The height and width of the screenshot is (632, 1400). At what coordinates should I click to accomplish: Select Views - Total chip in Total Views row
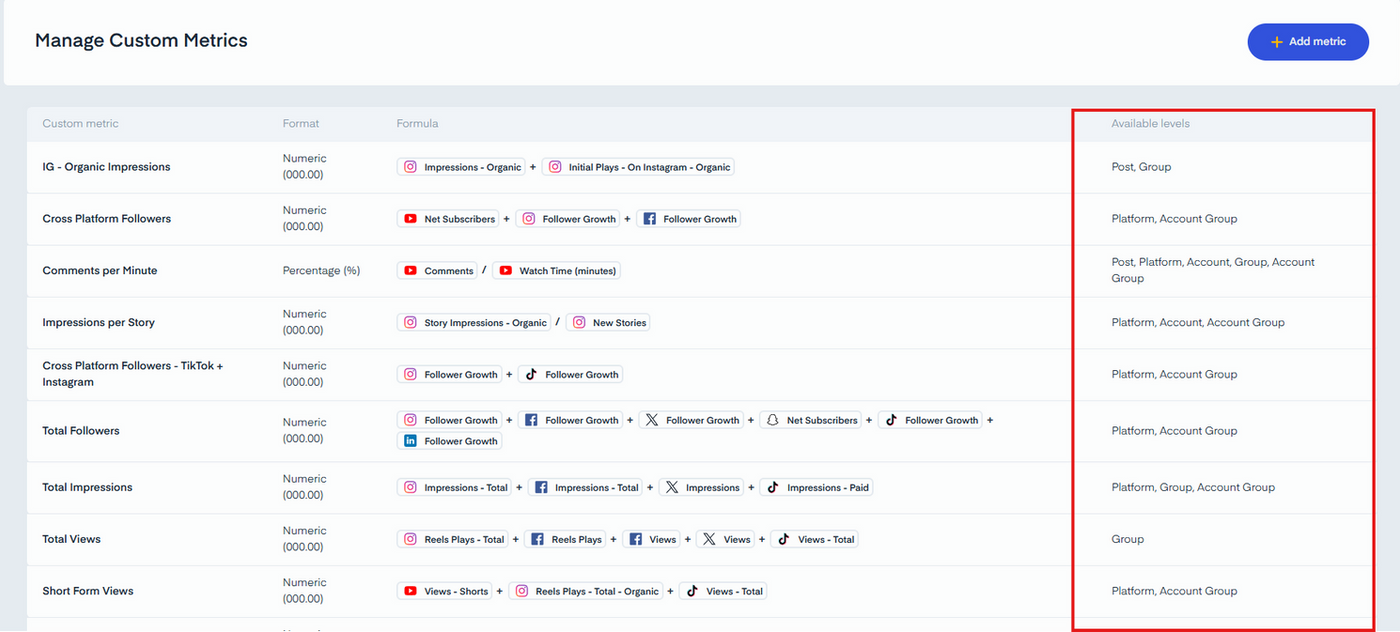pos(815,539)
